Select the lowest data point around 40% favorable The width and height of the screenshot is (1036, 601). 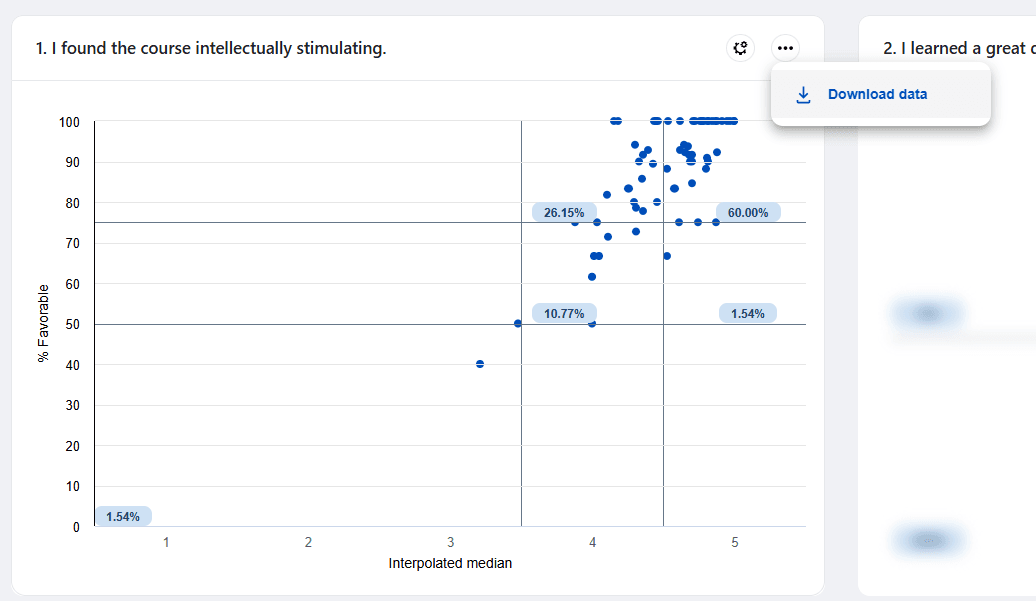coord(479,363)
